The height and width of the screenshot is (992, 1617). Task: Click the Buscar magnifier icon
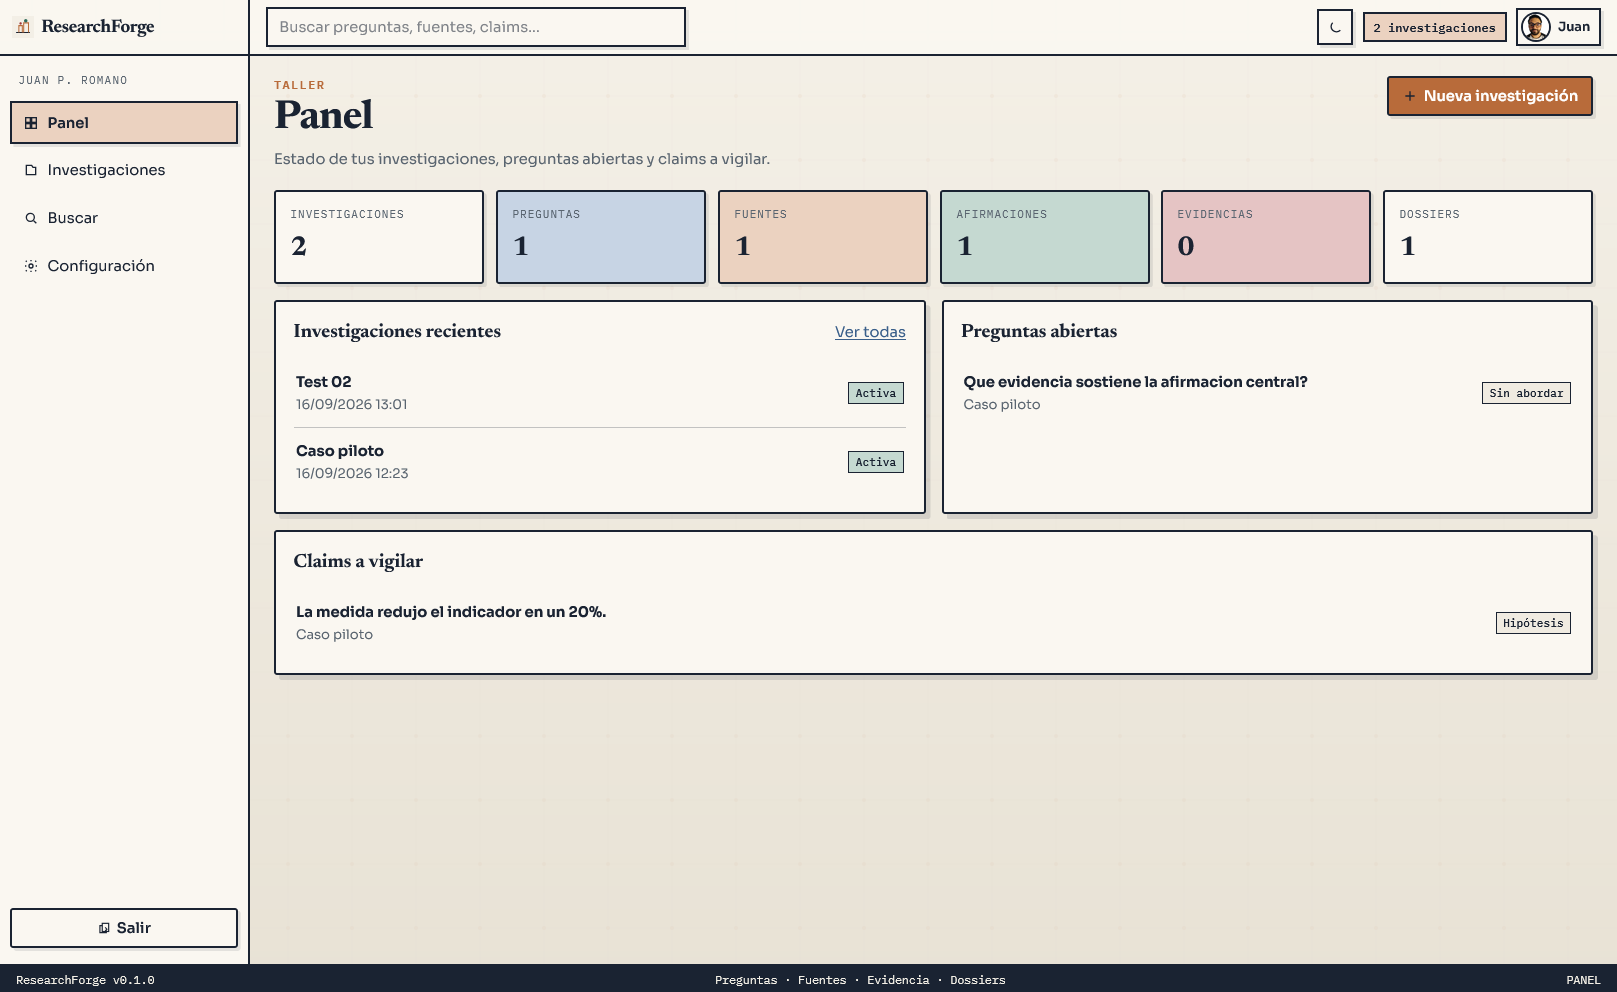(x=31, y=218)
